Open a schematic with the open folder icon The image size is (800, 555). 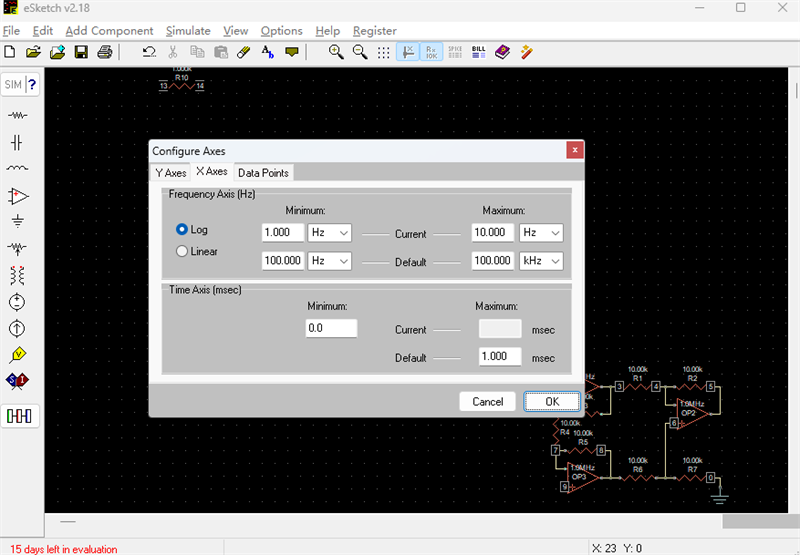(x=33, y=52)
